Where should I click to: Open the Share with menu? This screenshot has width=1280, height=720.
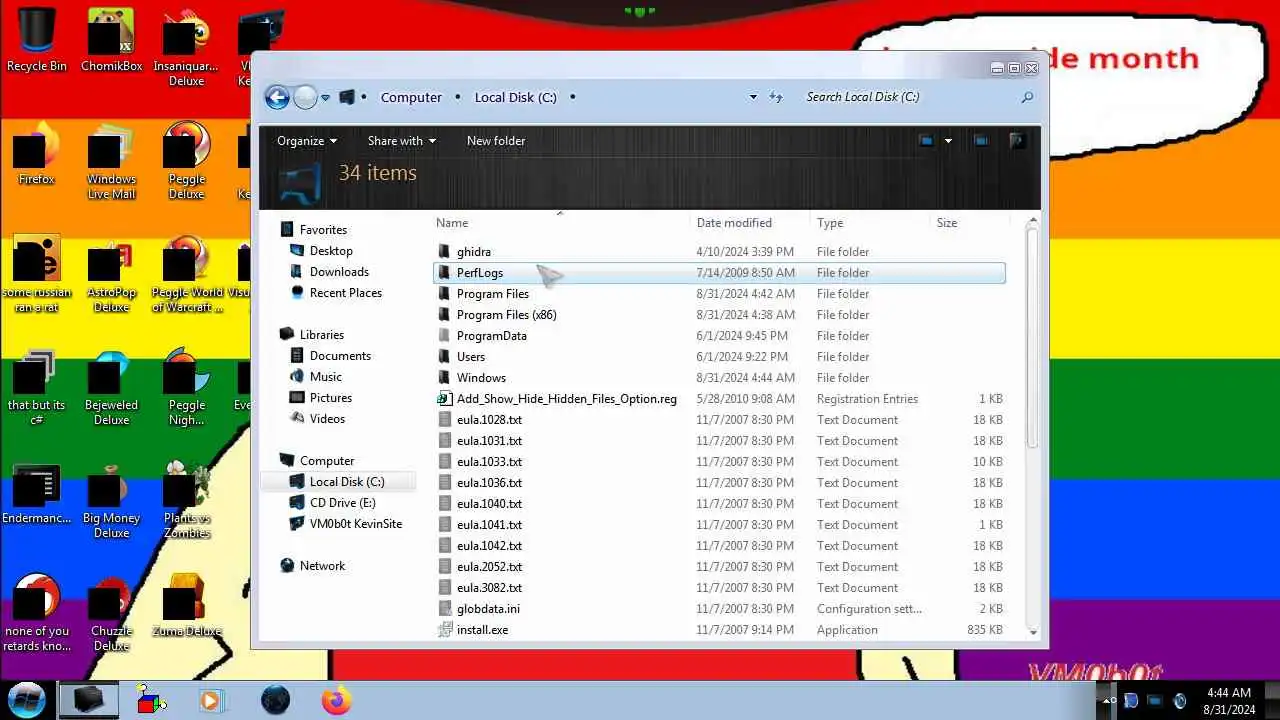coord(402,141)
